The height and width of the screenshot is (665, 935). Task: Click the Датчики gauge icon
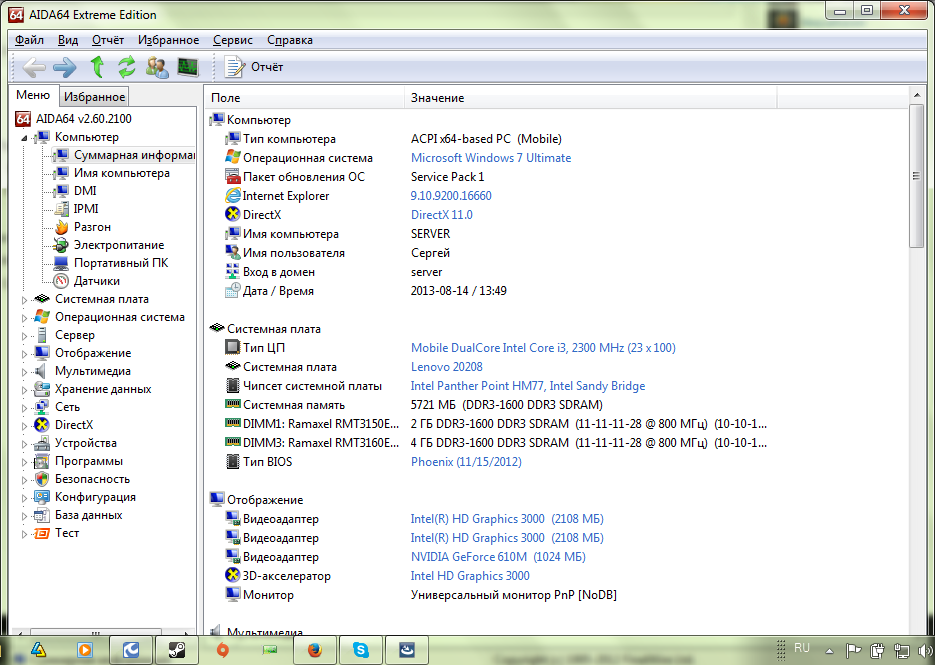tap(61, 281)
